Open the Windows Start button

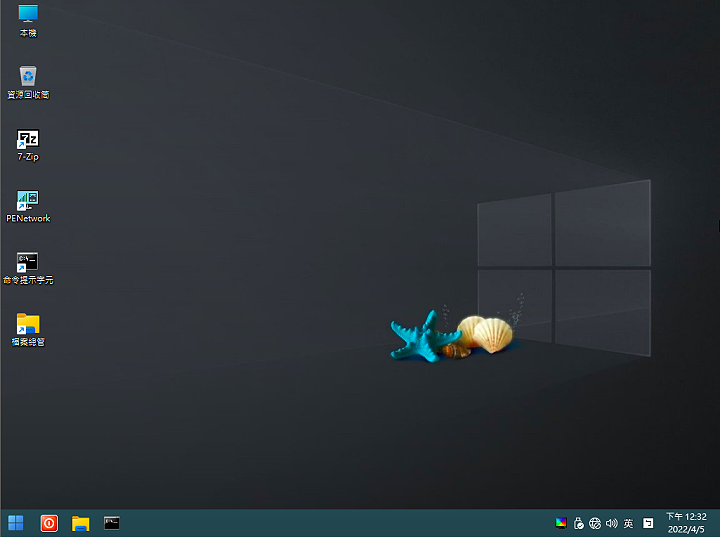16,523
